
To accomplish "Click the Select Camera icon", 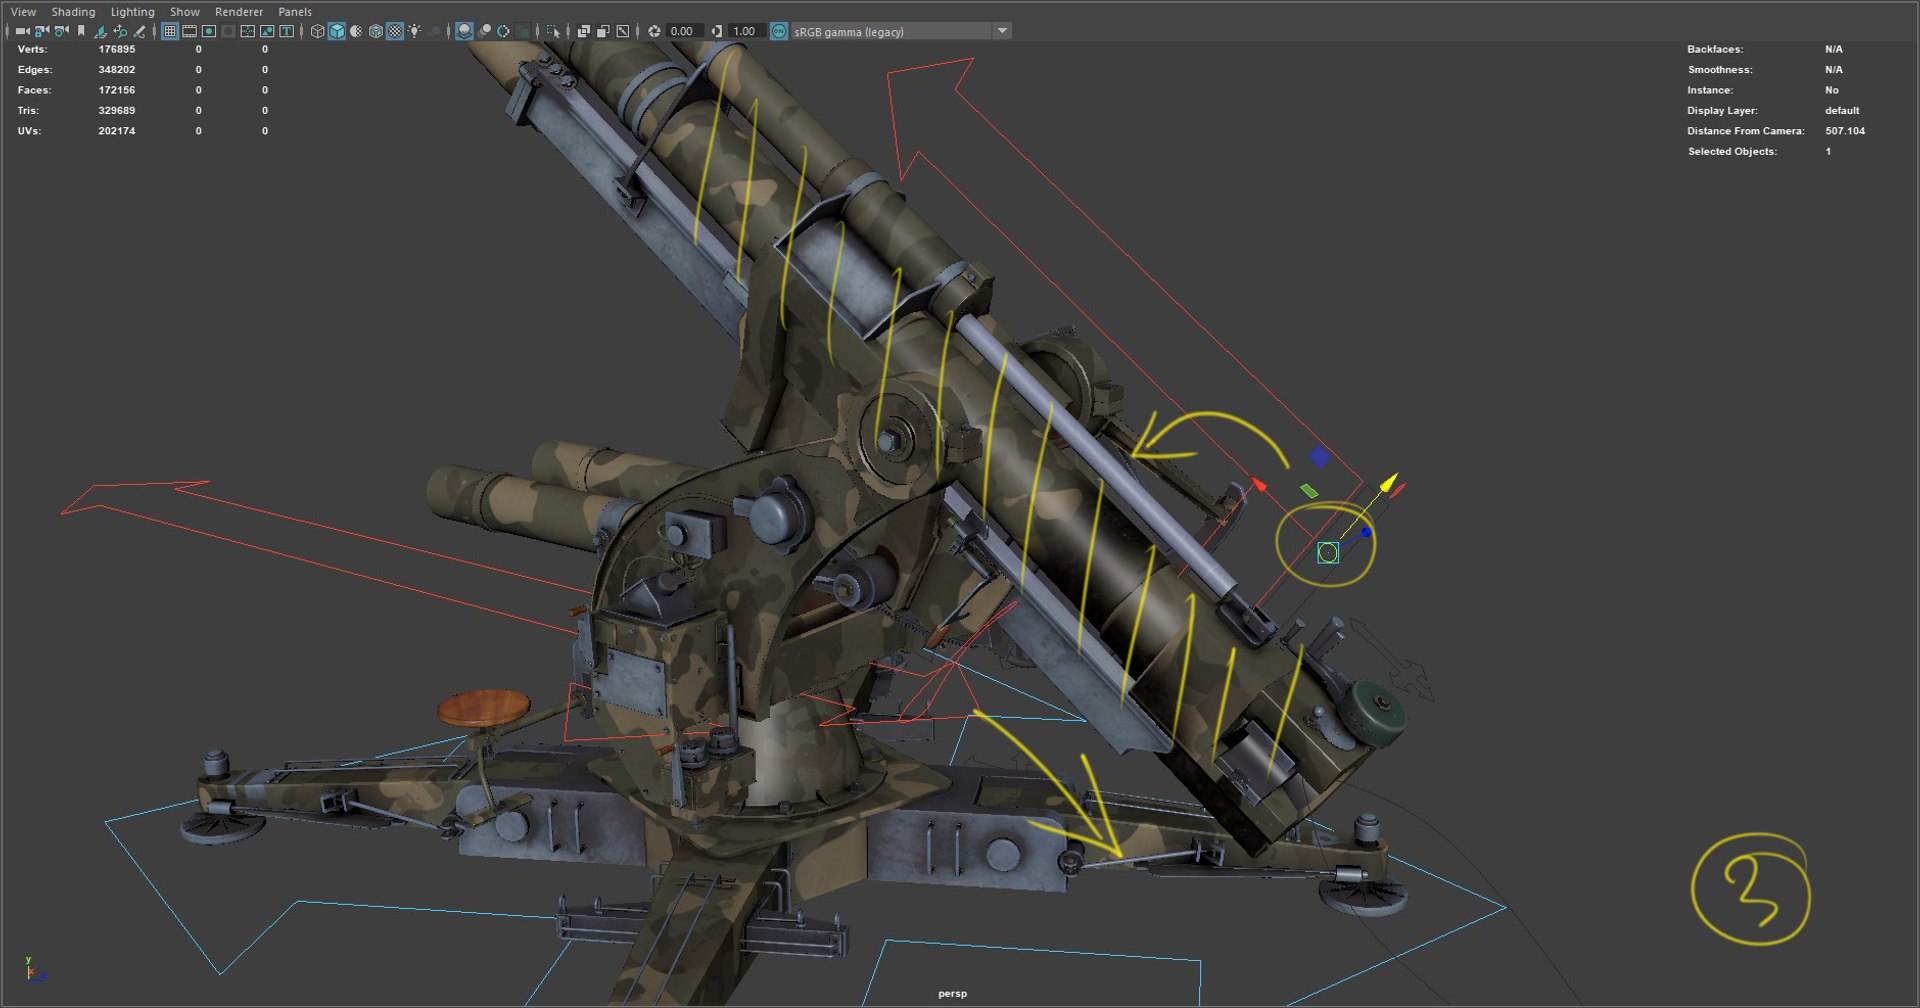I will coord(22,31).
